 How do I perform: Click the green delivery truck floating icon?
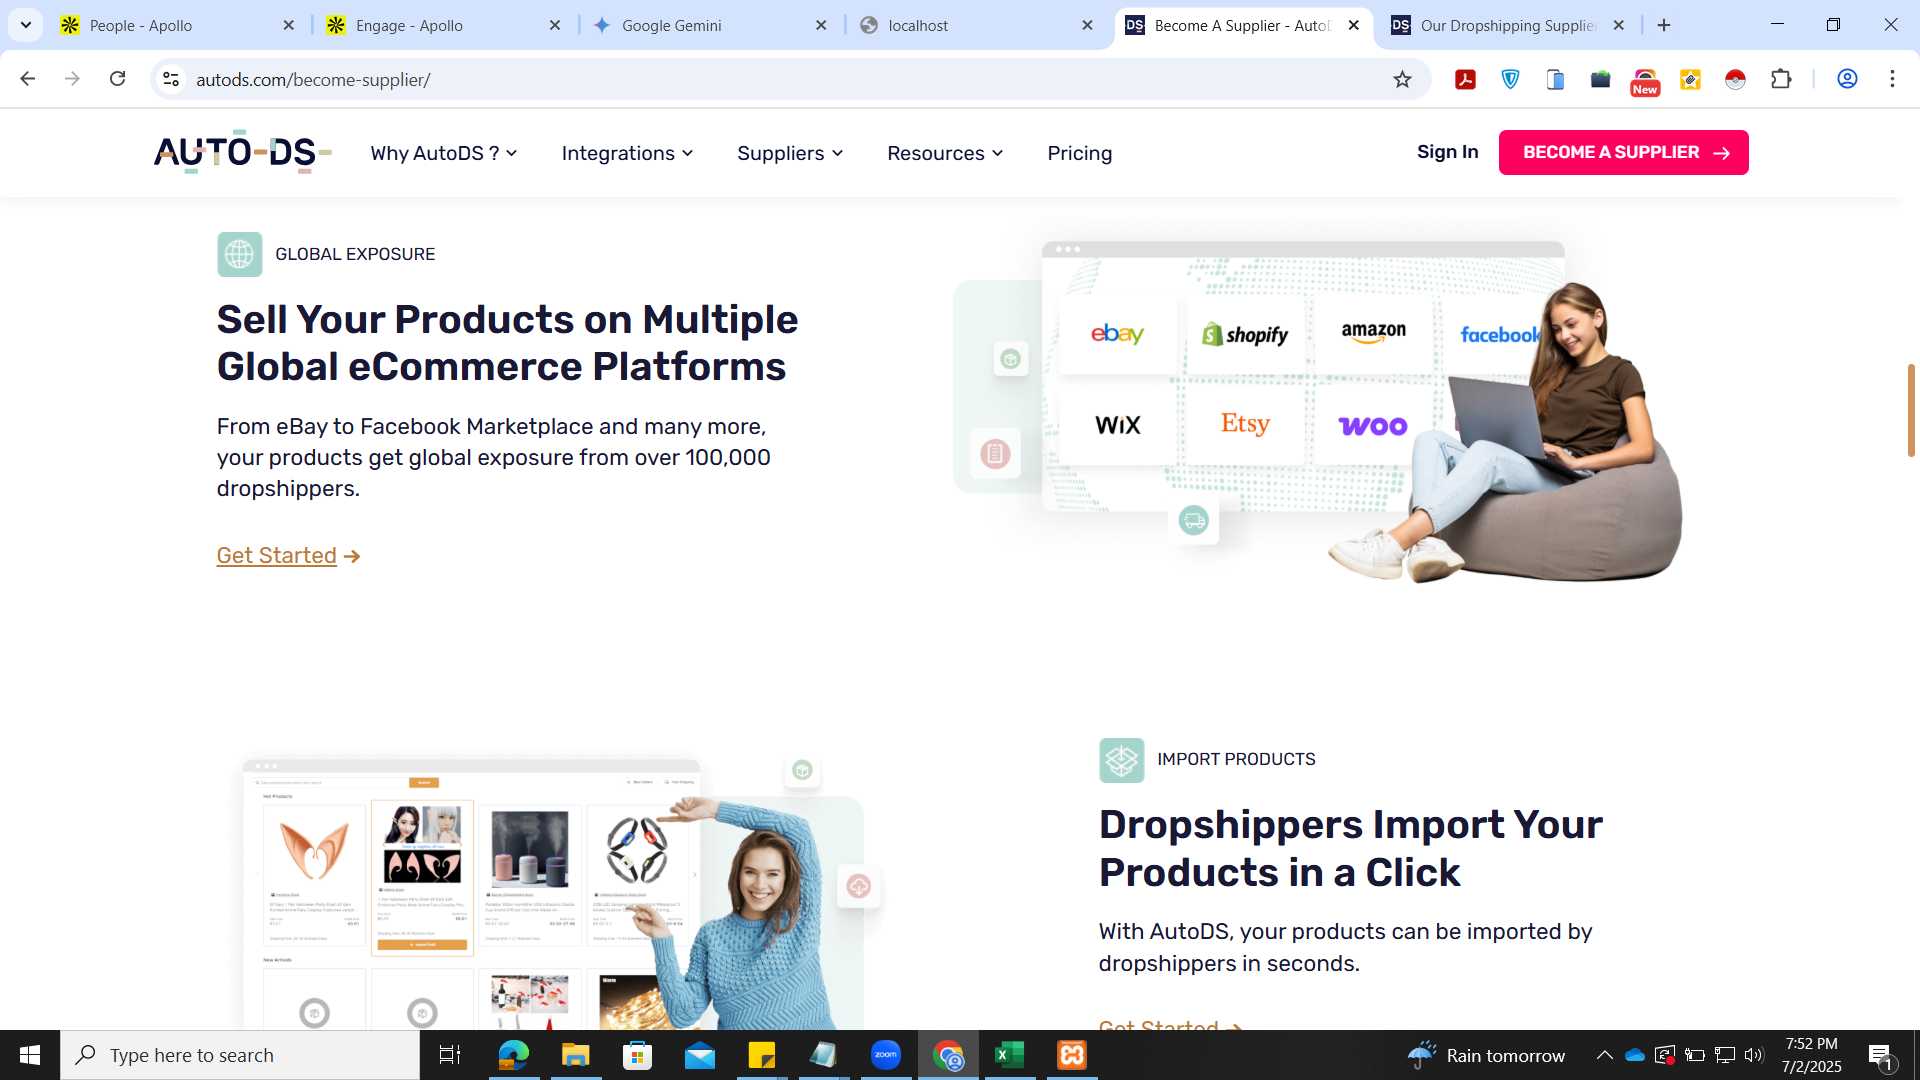pyautogui.click(x=1193, y=520)
